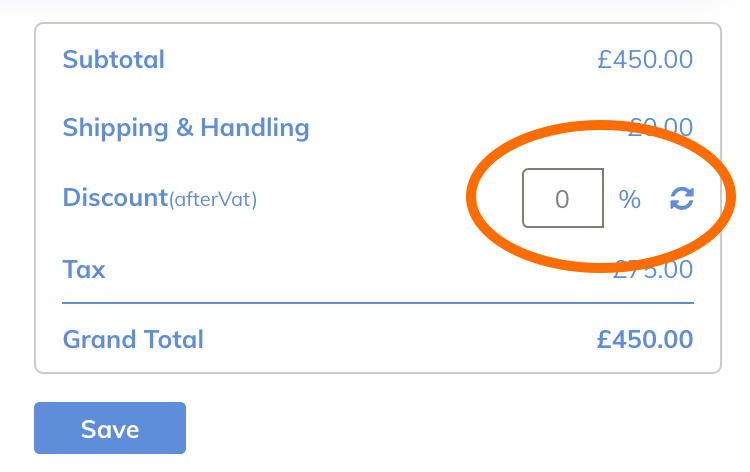Click the digit 0 inside discount field
This screenshot has height=472, width=750.
tap(562, 199)
